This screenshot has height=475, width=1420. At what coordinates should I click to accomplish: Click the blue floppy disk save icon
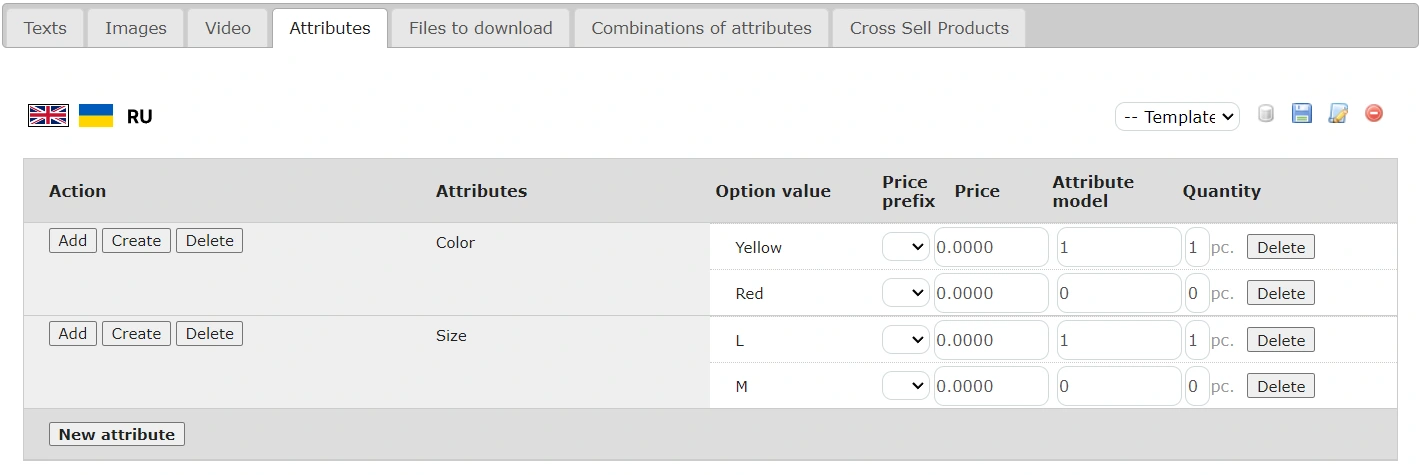coord(1302,114)
